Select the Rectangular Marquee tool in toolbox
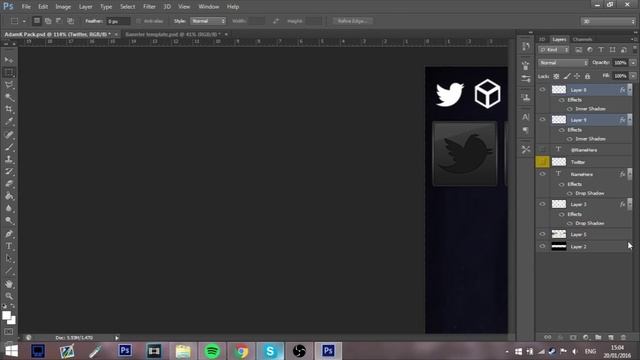Viewport: 640px width, 360px height. tap(9, 73)
